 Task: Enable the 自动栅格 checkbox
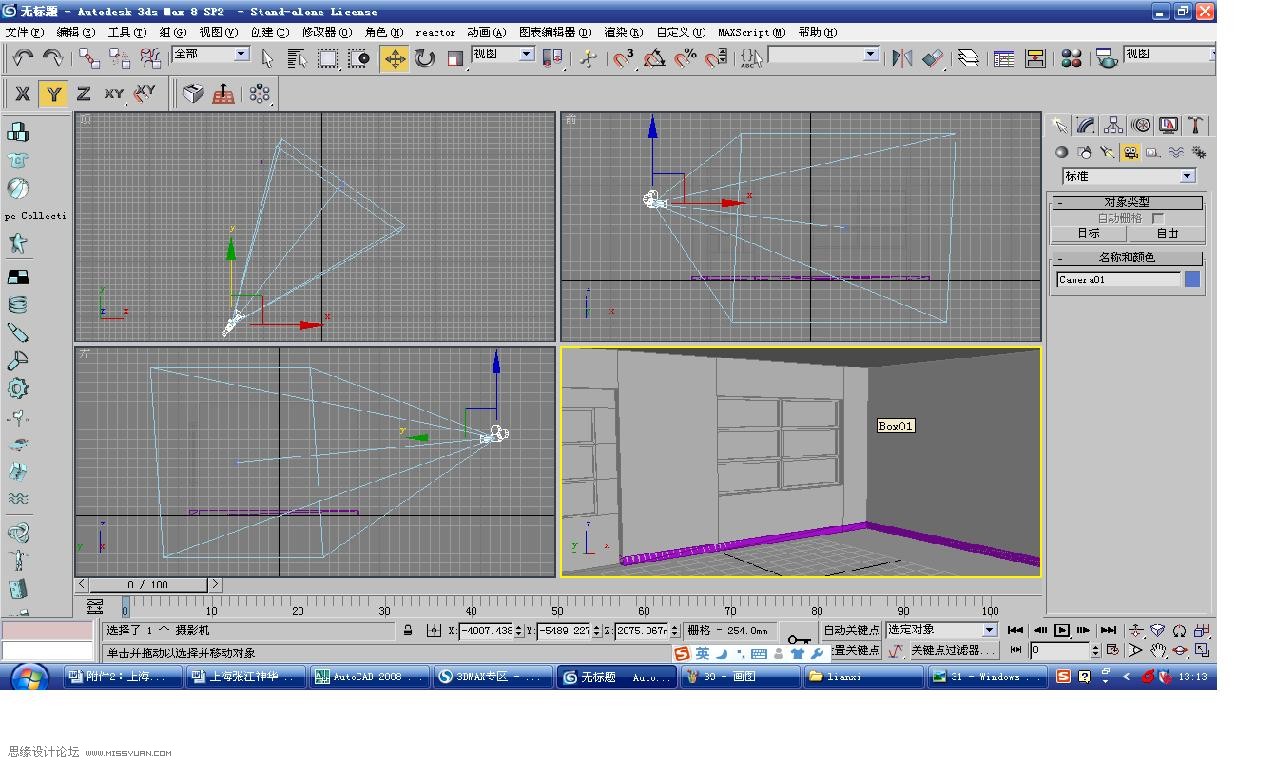[x=1158, y=218]
